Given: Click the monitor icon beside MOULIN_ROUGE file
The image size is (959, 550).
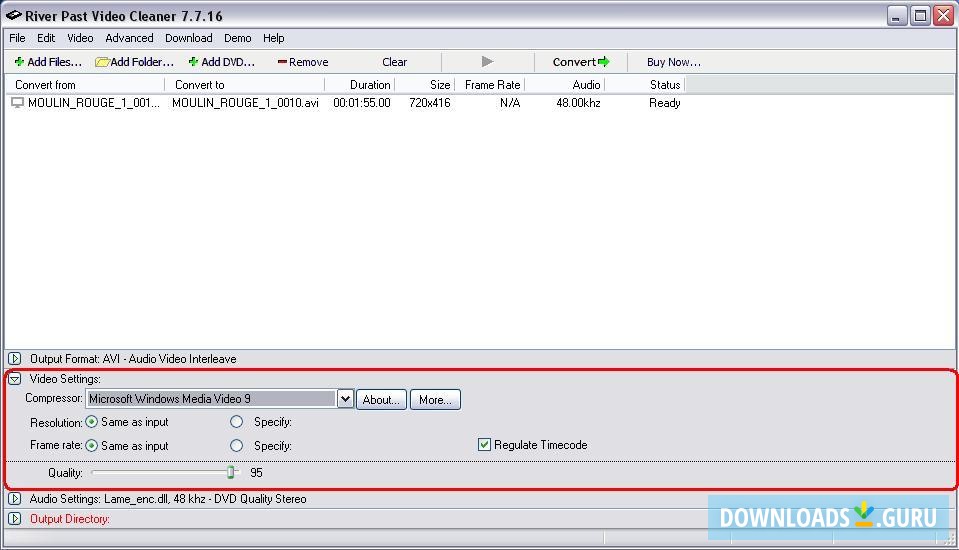Looking at the screenshot, I should pos(17,103).
